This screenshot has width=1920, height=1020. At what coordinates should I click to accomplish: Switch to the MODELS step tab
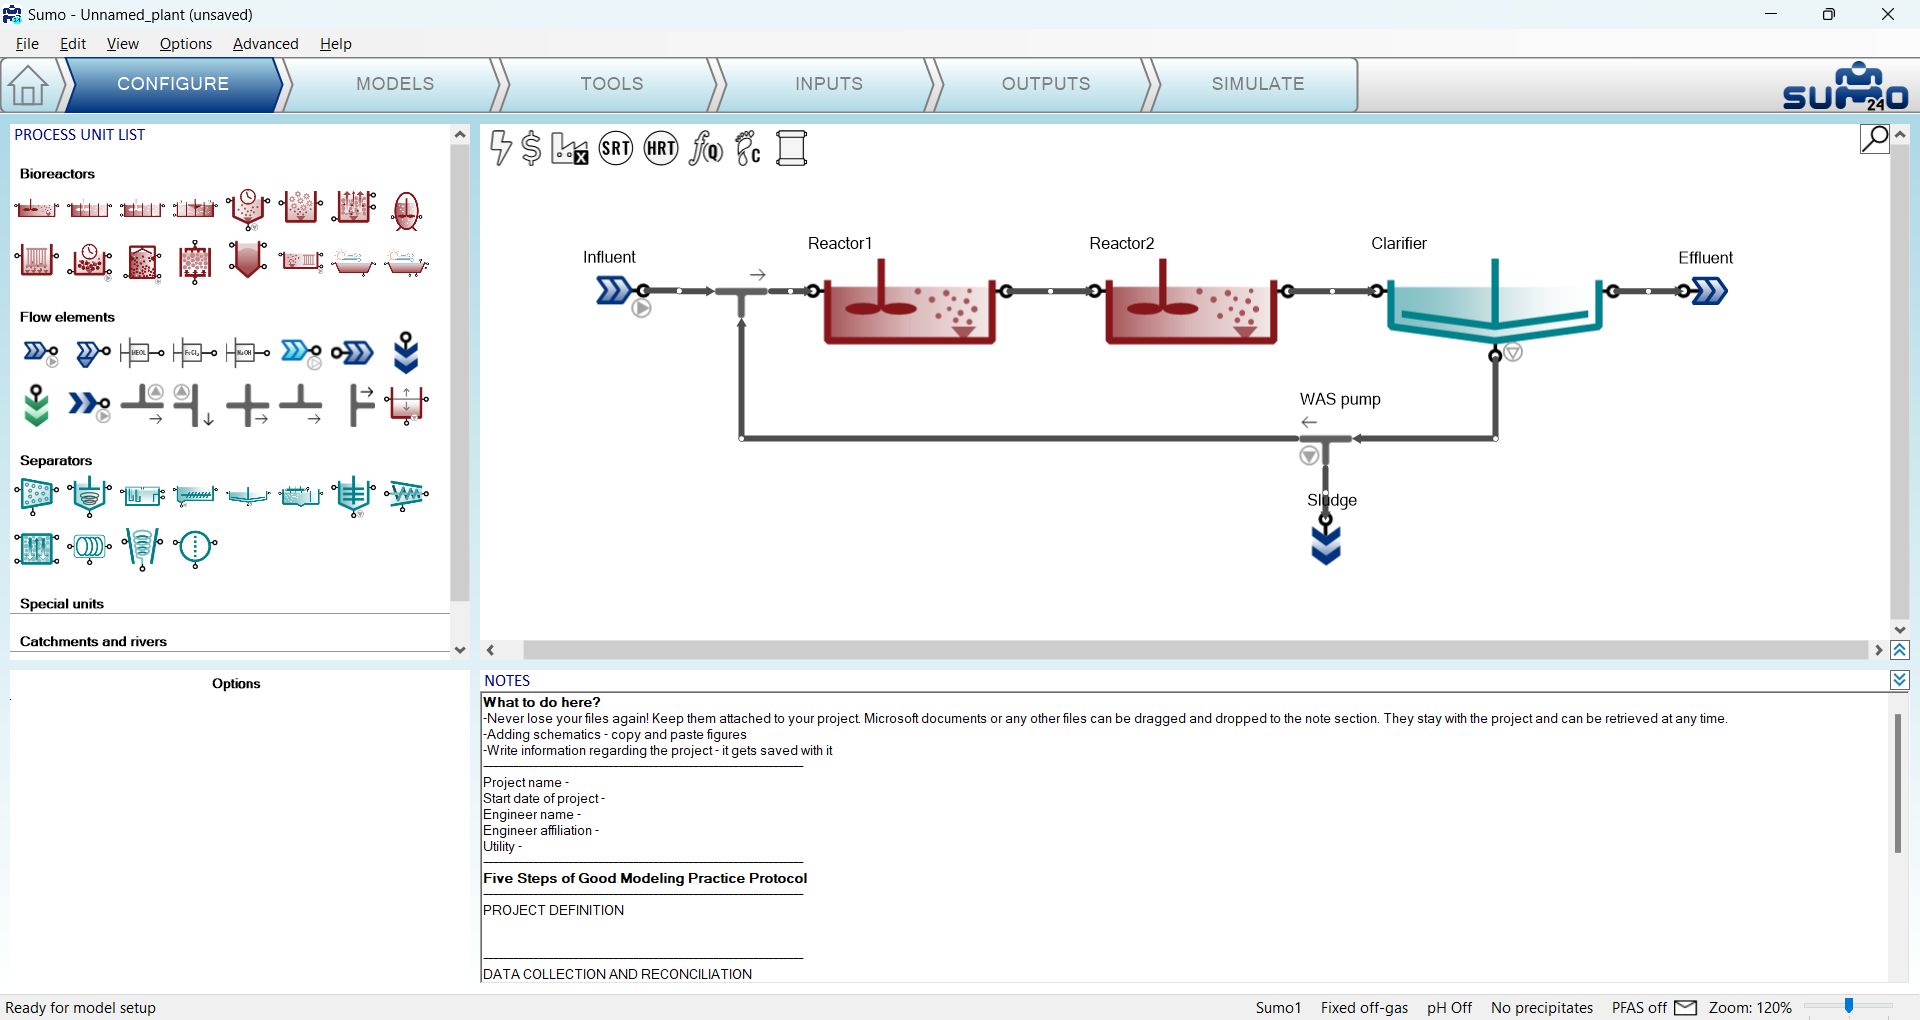(x=395, y=84)
